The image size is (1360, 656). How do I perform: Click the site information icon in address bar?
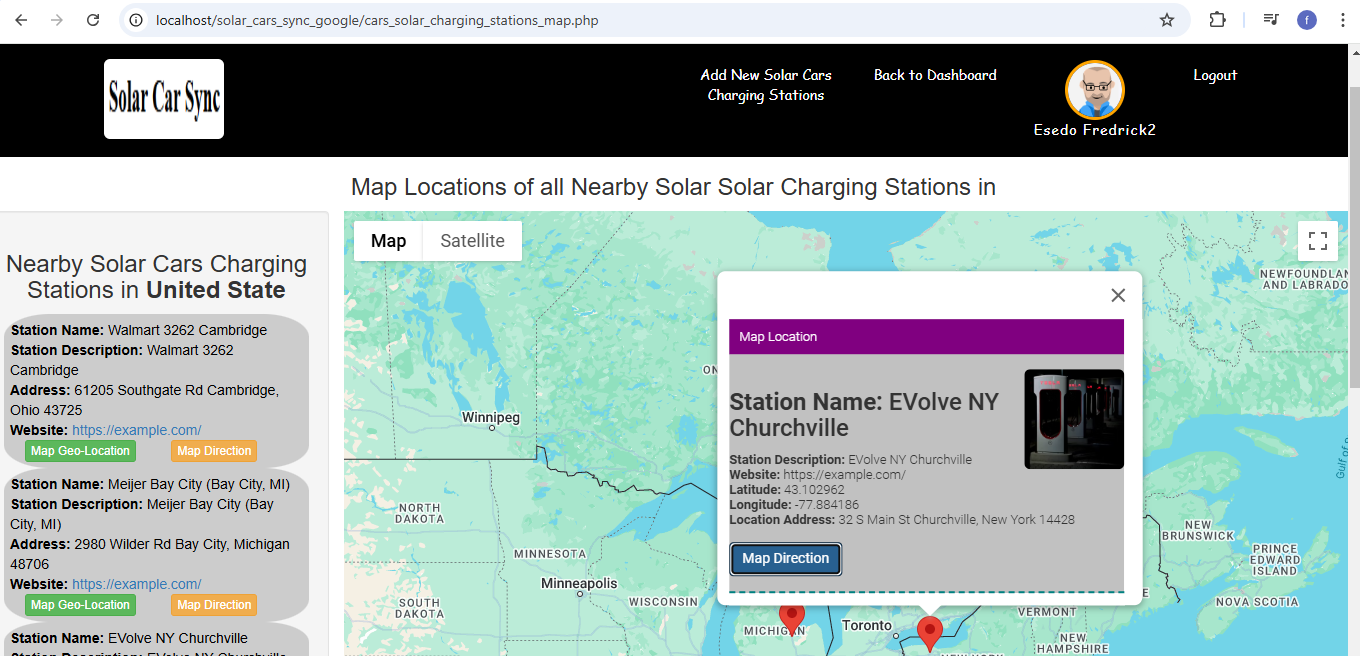coord(135,19)
